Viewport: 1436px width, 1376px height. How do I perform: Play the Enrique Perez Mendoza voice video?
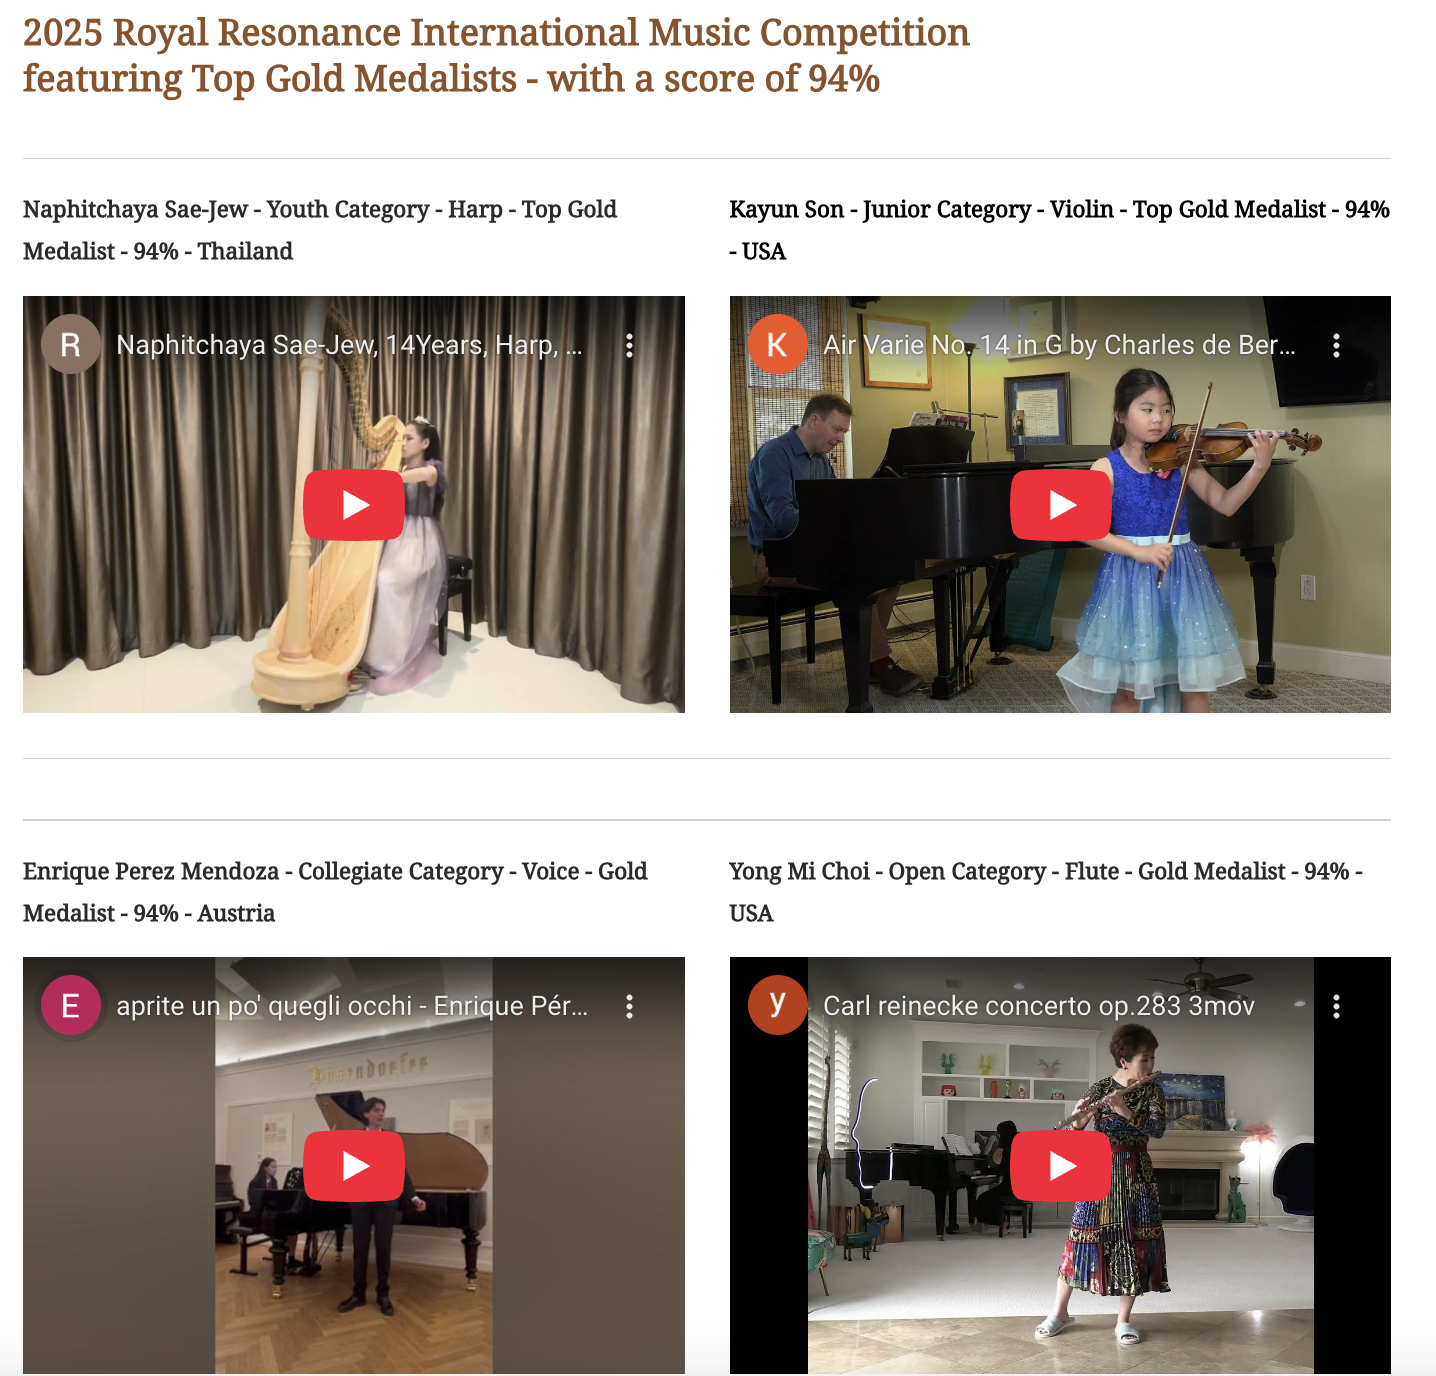(x=354, y=1166)
